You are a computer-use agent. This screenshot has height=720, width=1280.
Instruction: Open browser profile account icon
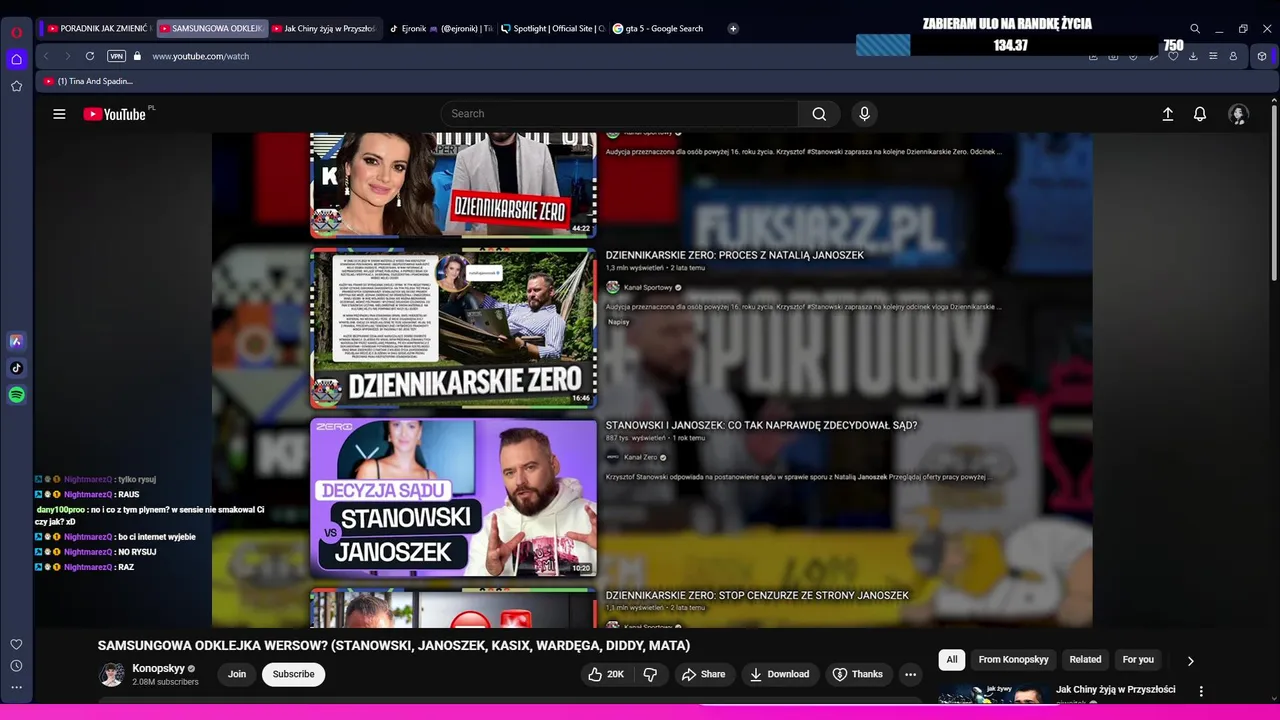(1233, 56)
